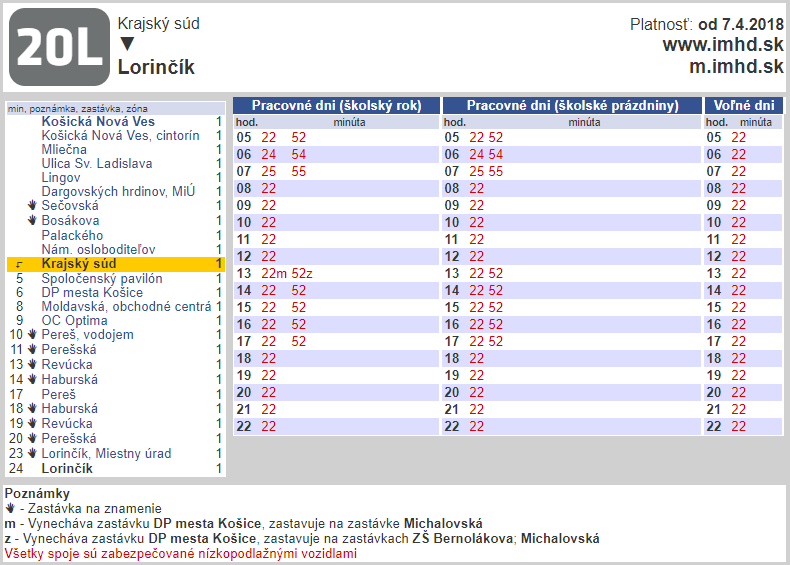Click the request-stop hand icon beside Sečovská
The width and height of the screenshot is (790, 565).
click(32, 206)
